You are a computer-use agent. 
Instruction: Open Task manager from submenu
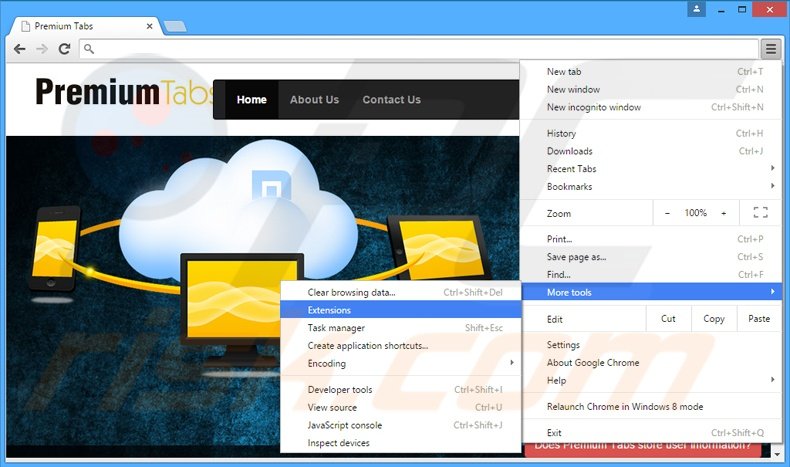coord(401,328)
